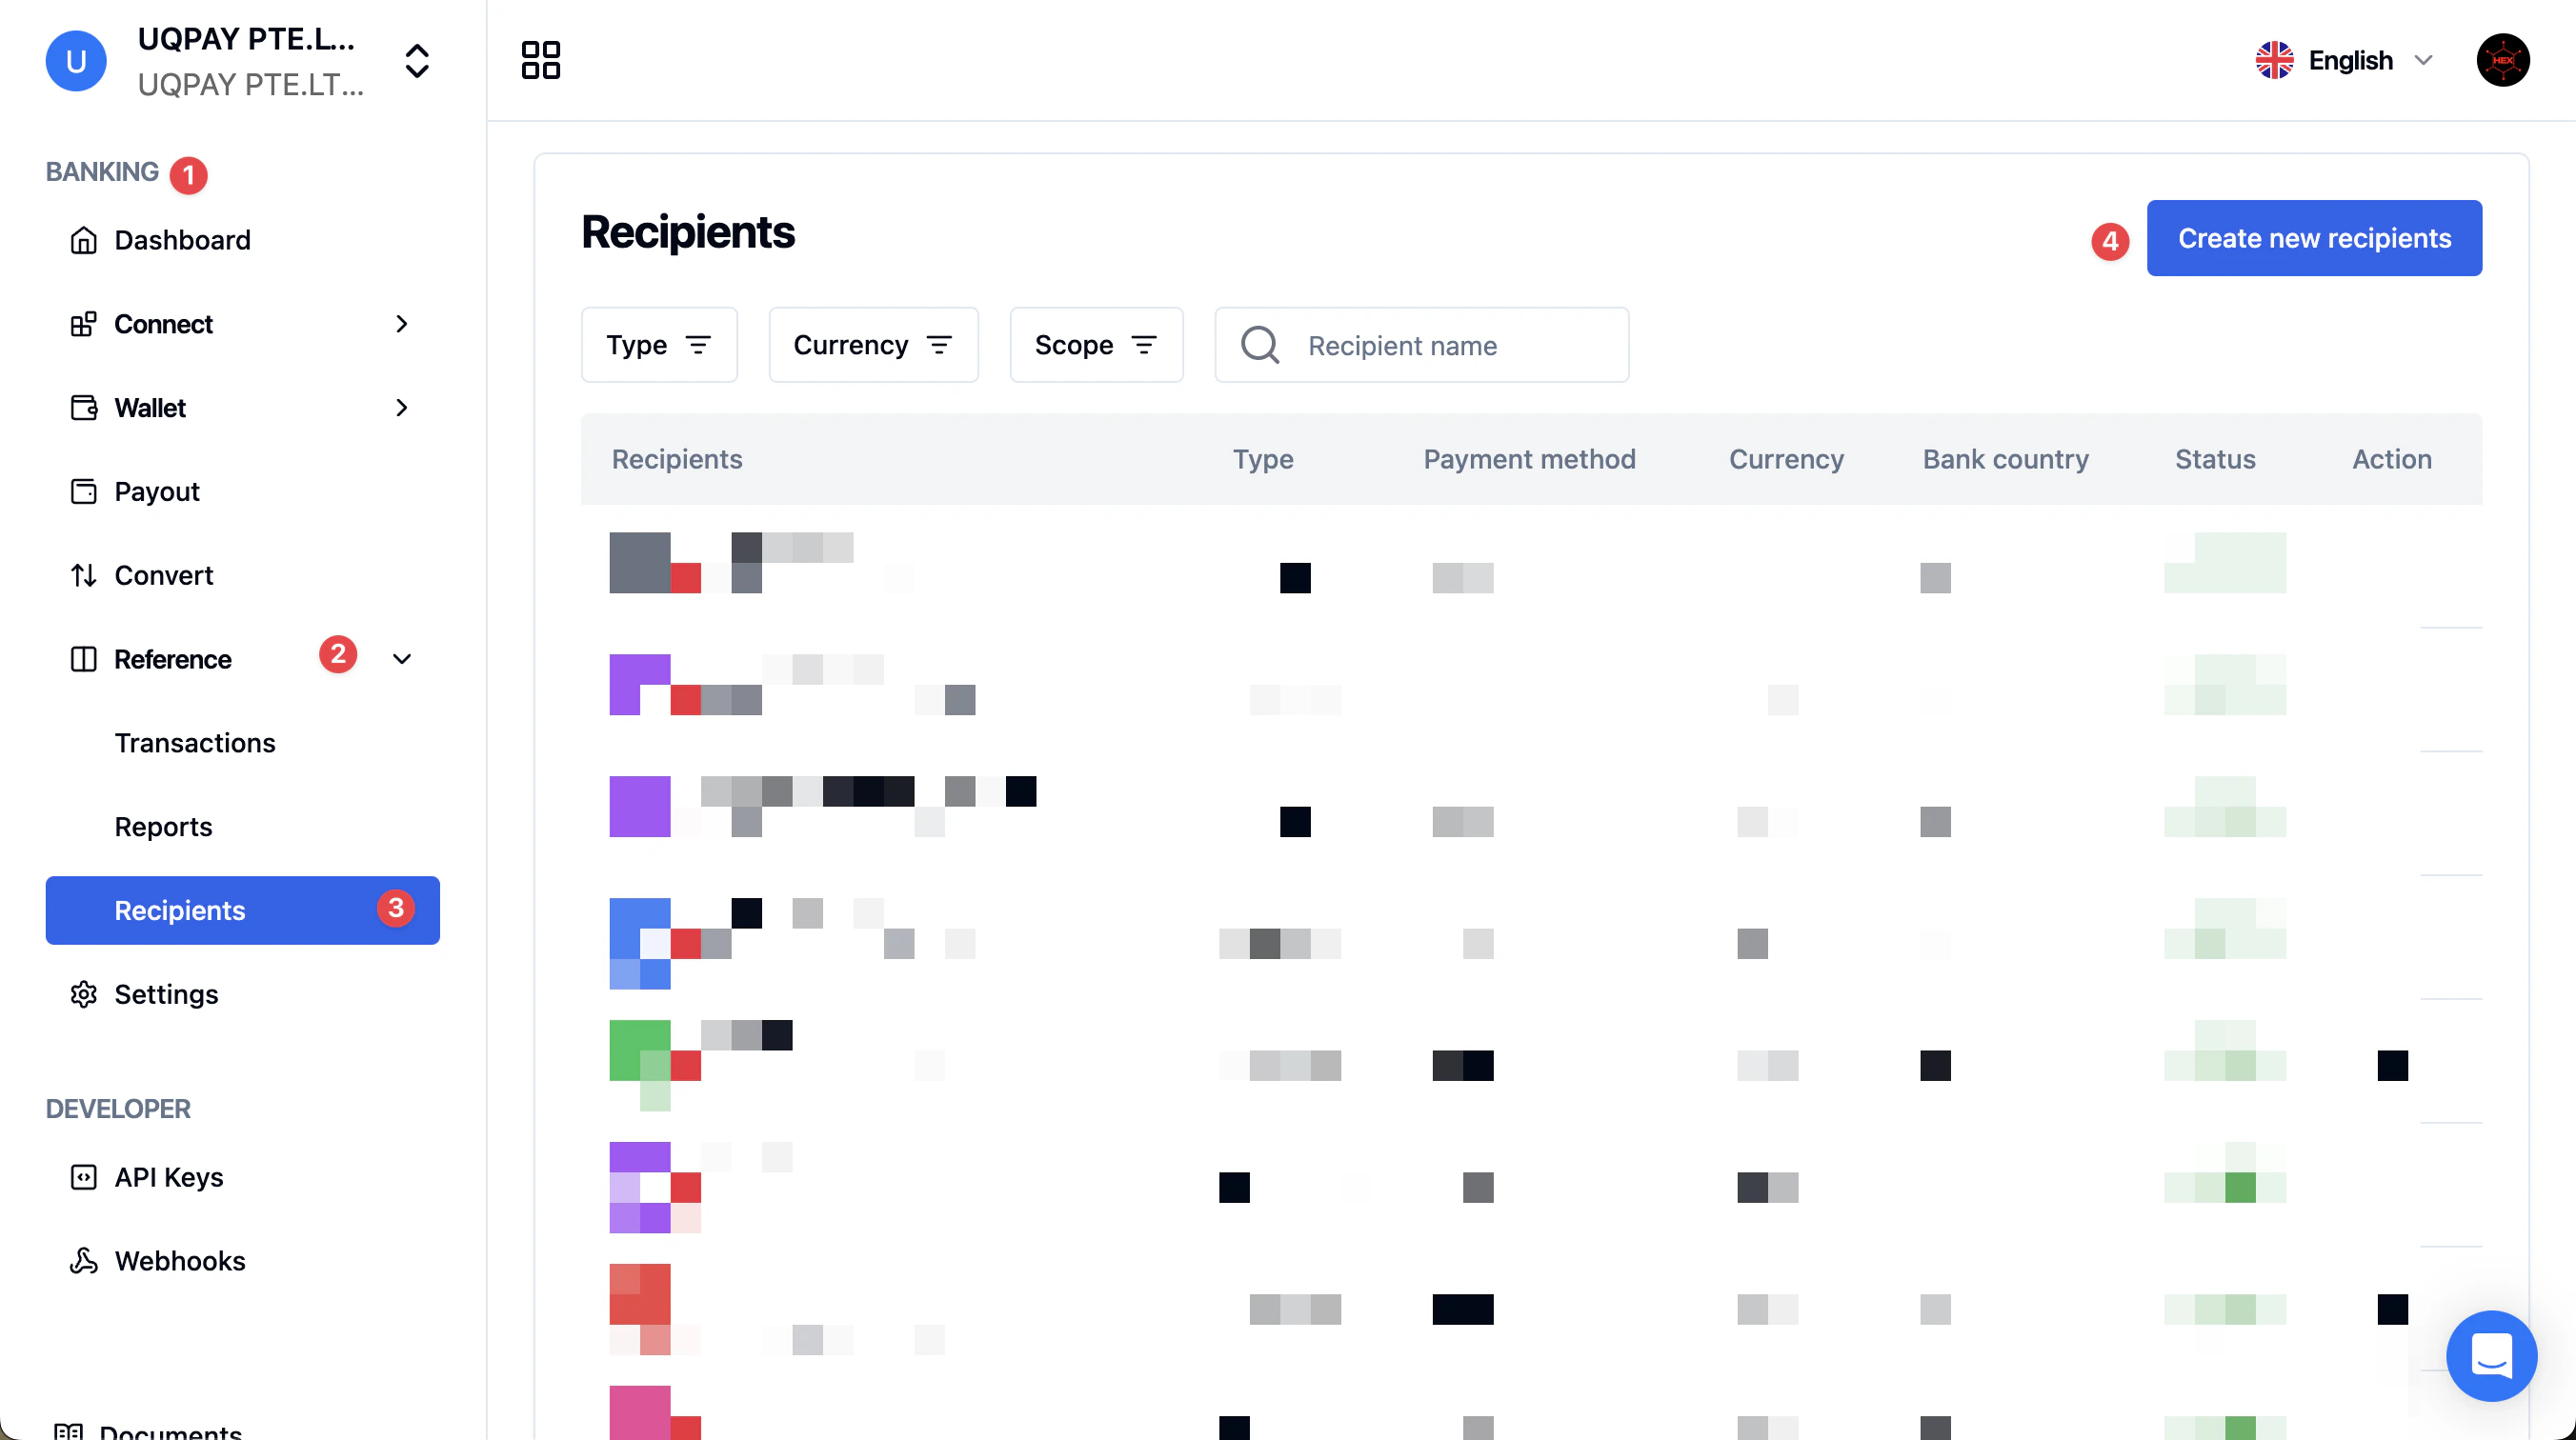This screenshot has height=1440, width=2576.
Task: Open the English language dropdown
Action: coord(2345,60)
